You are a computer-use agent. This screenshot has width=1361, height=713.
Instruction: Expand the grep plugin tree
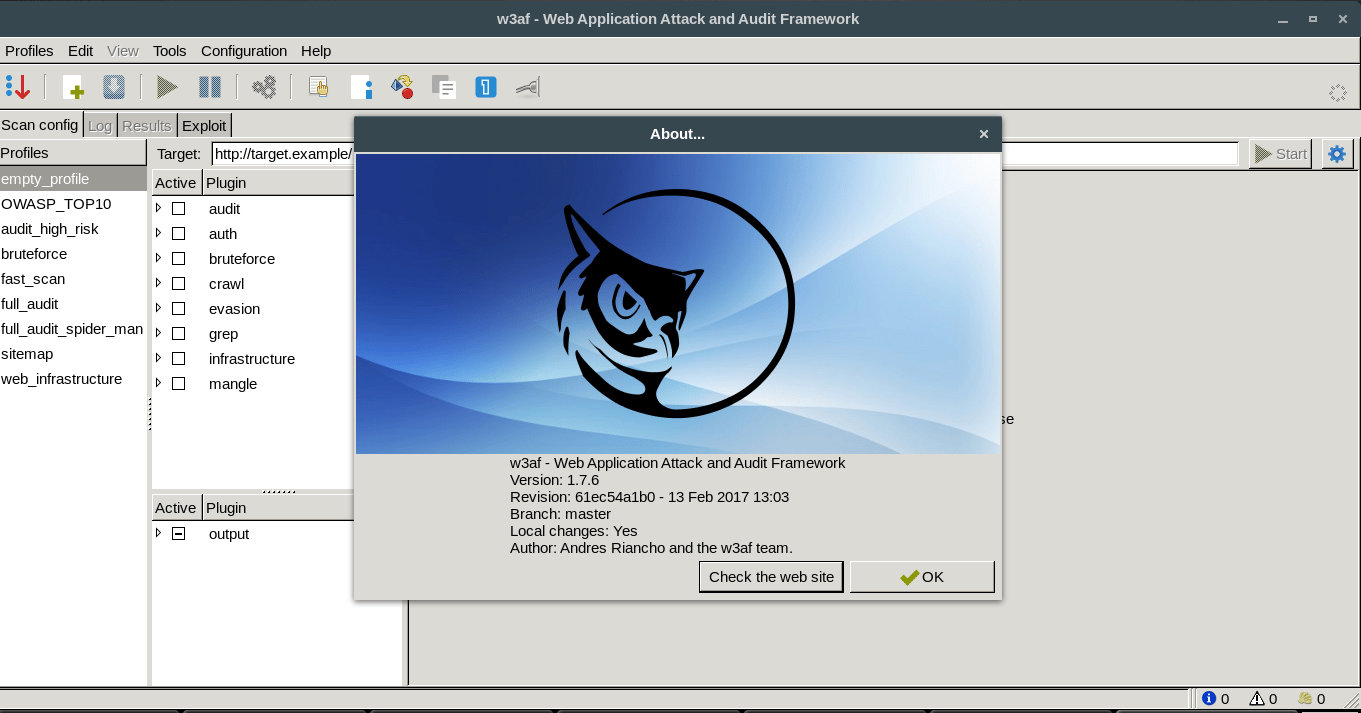coord(158,333)
